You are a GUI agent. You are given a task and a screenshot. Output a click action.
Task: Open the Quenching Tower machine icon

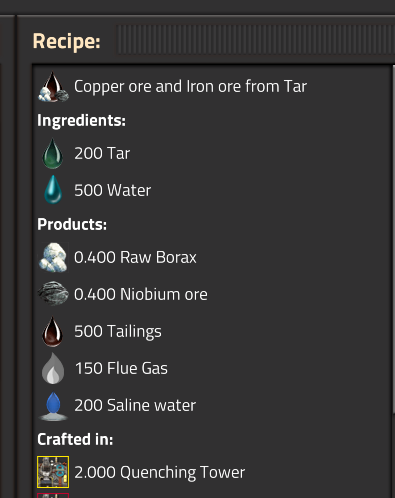coord(53,472)
